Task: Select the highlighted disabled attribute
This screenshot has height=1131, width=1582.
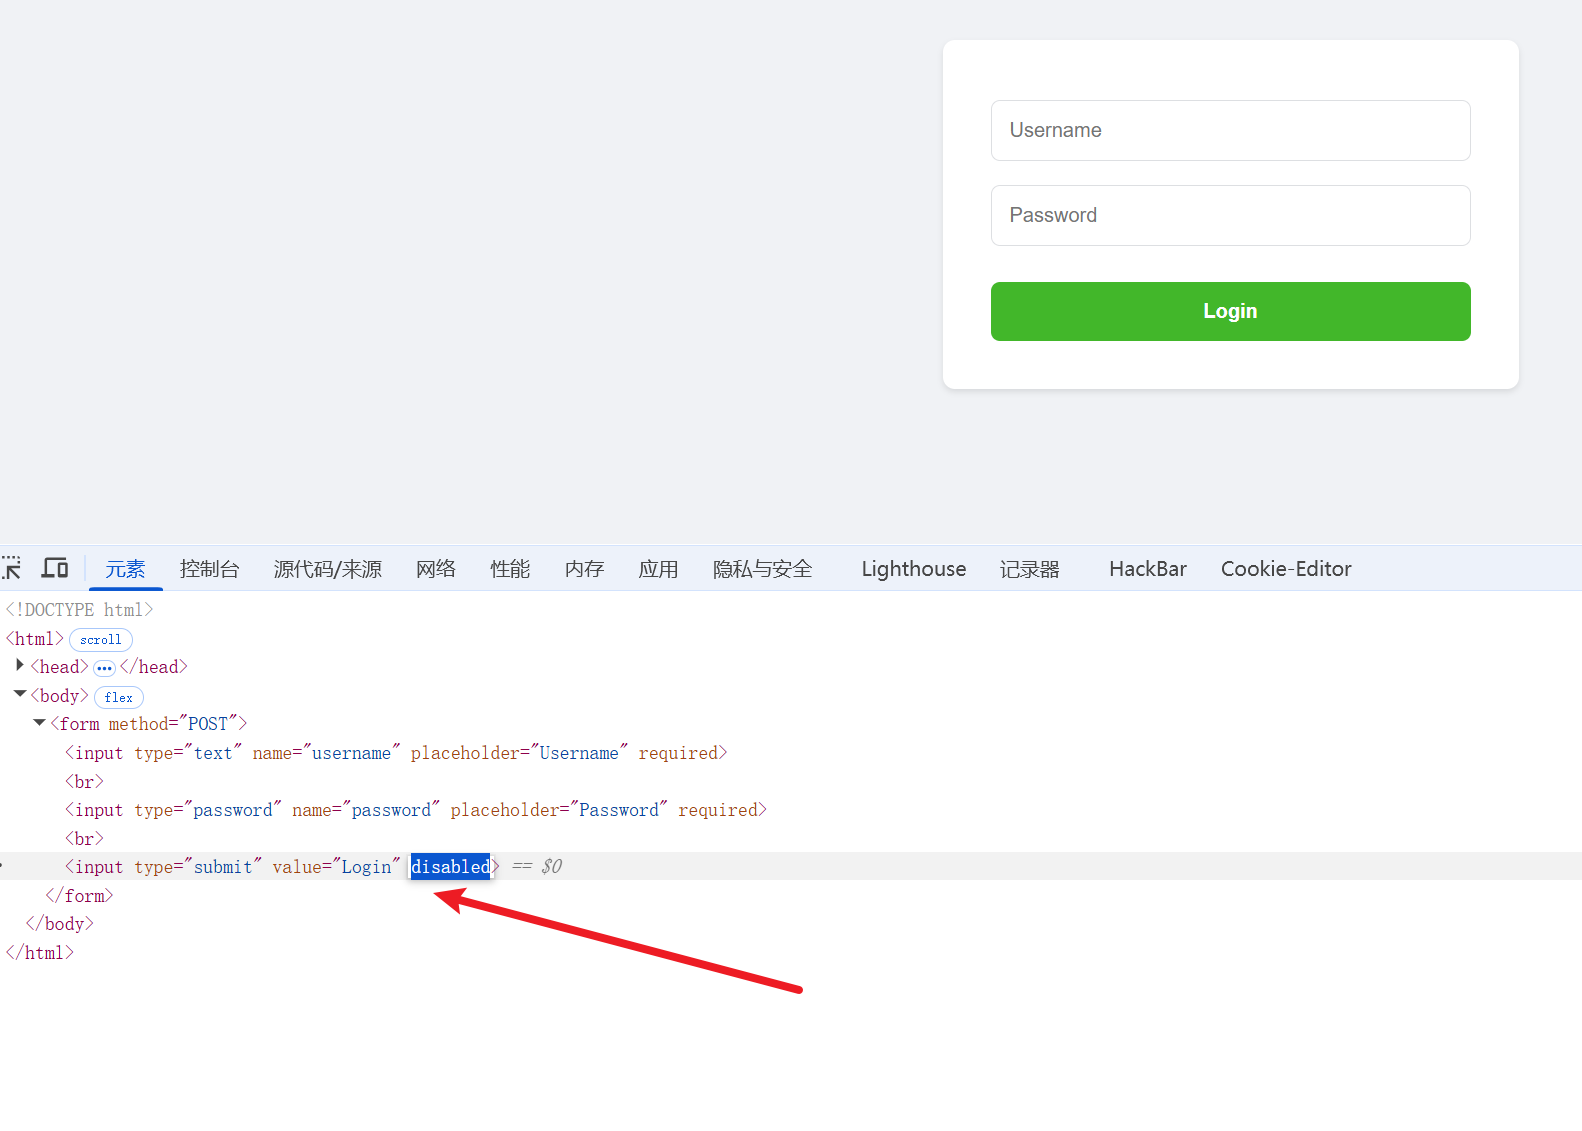Action: coord(450,867)
